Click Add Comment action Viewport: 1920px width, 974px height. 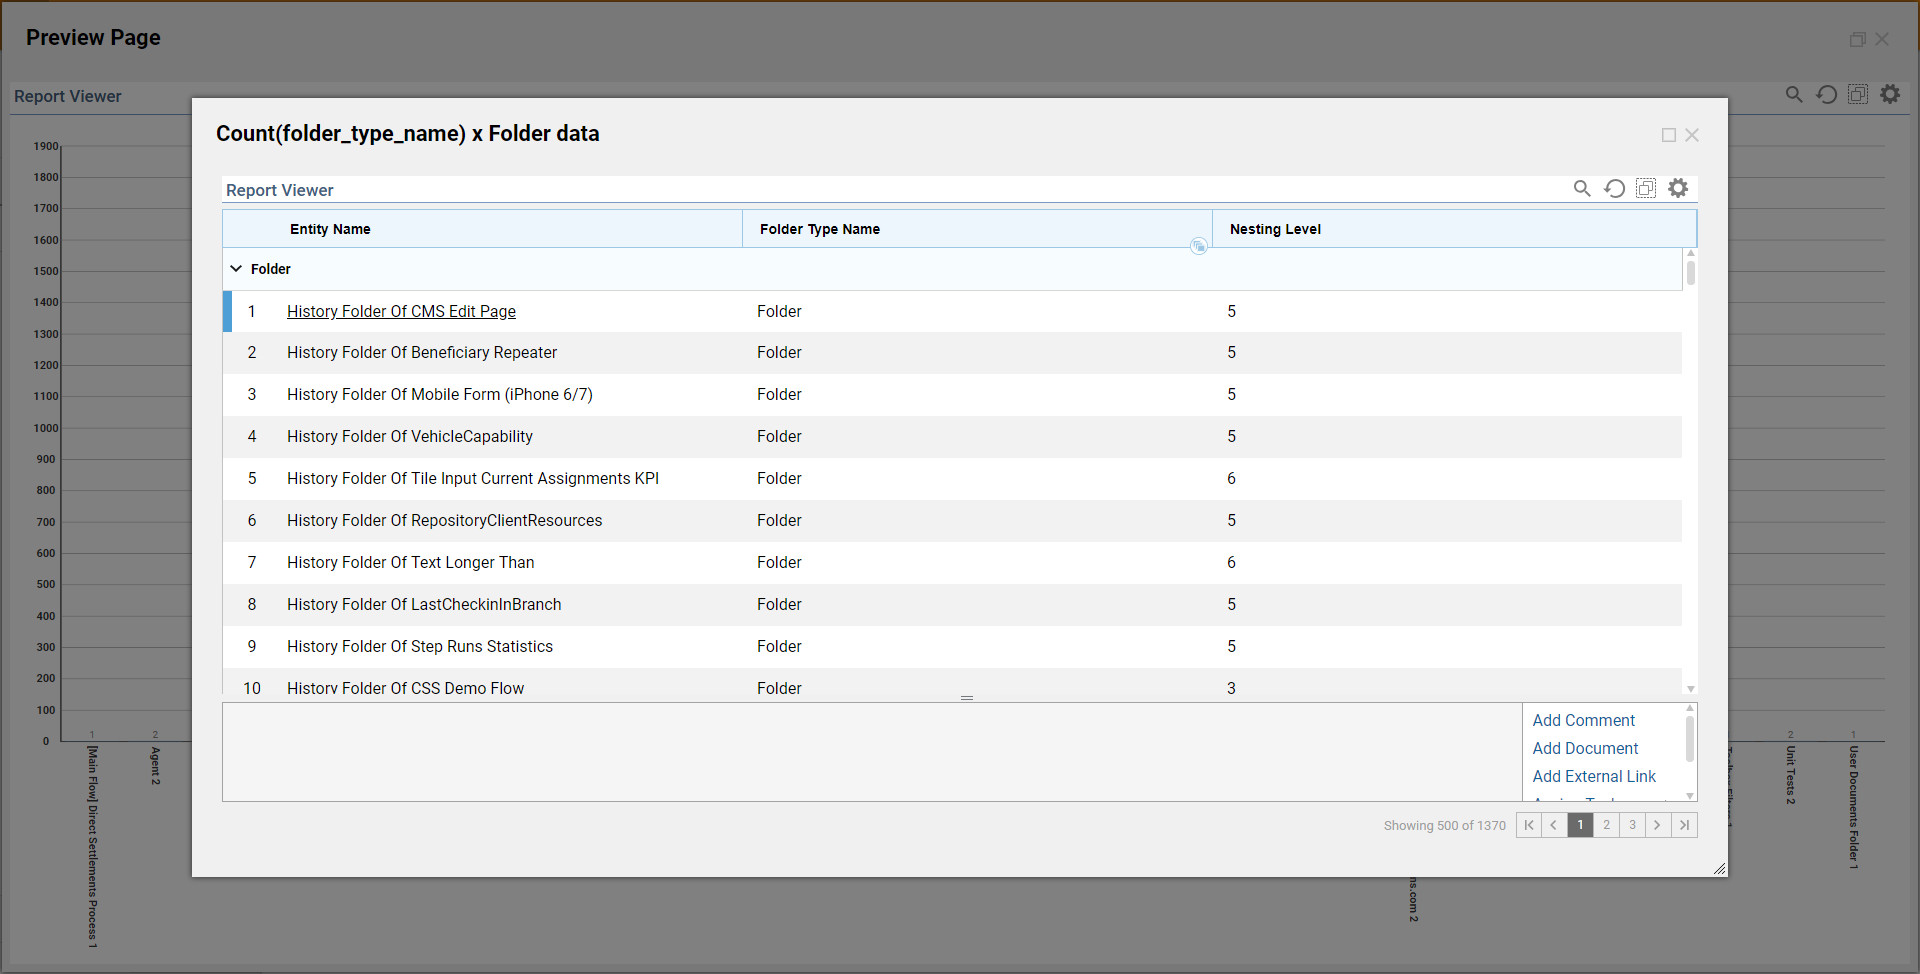(1583, 720)
